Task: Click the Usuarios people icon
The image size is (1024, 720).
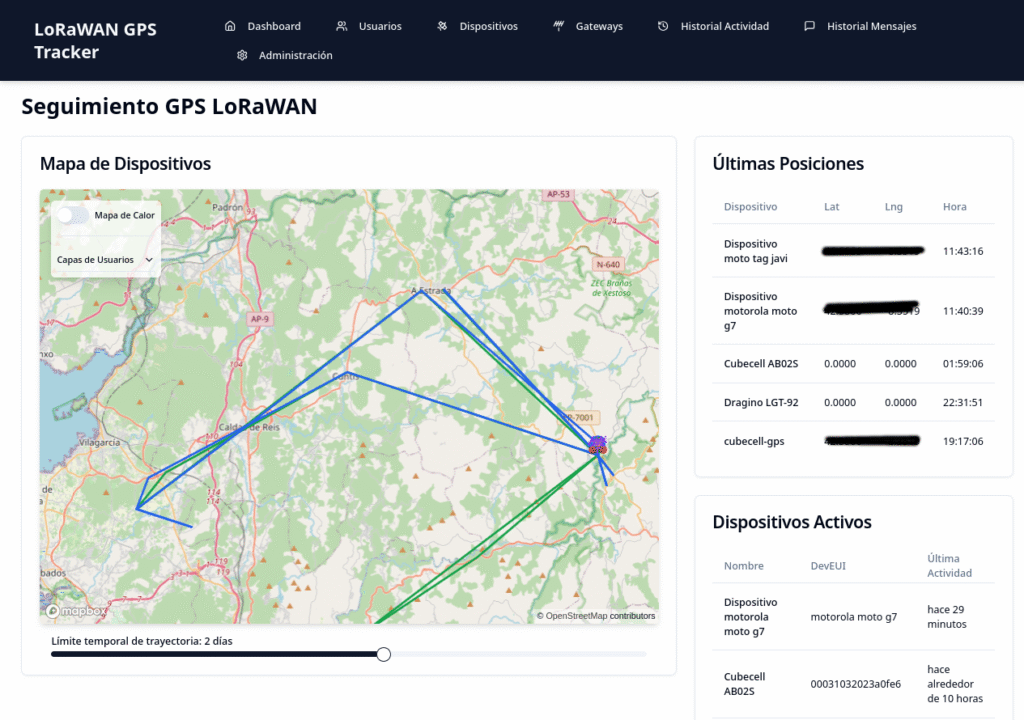Action: click(342, 26)
